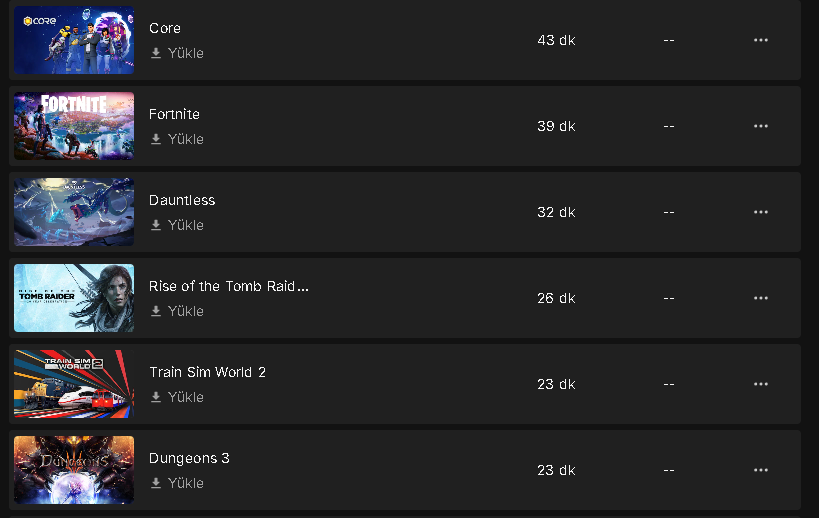Screen dimensions: 819x518
Task: Open the three-dot menu for Fortnite
Action: (760, 126)
